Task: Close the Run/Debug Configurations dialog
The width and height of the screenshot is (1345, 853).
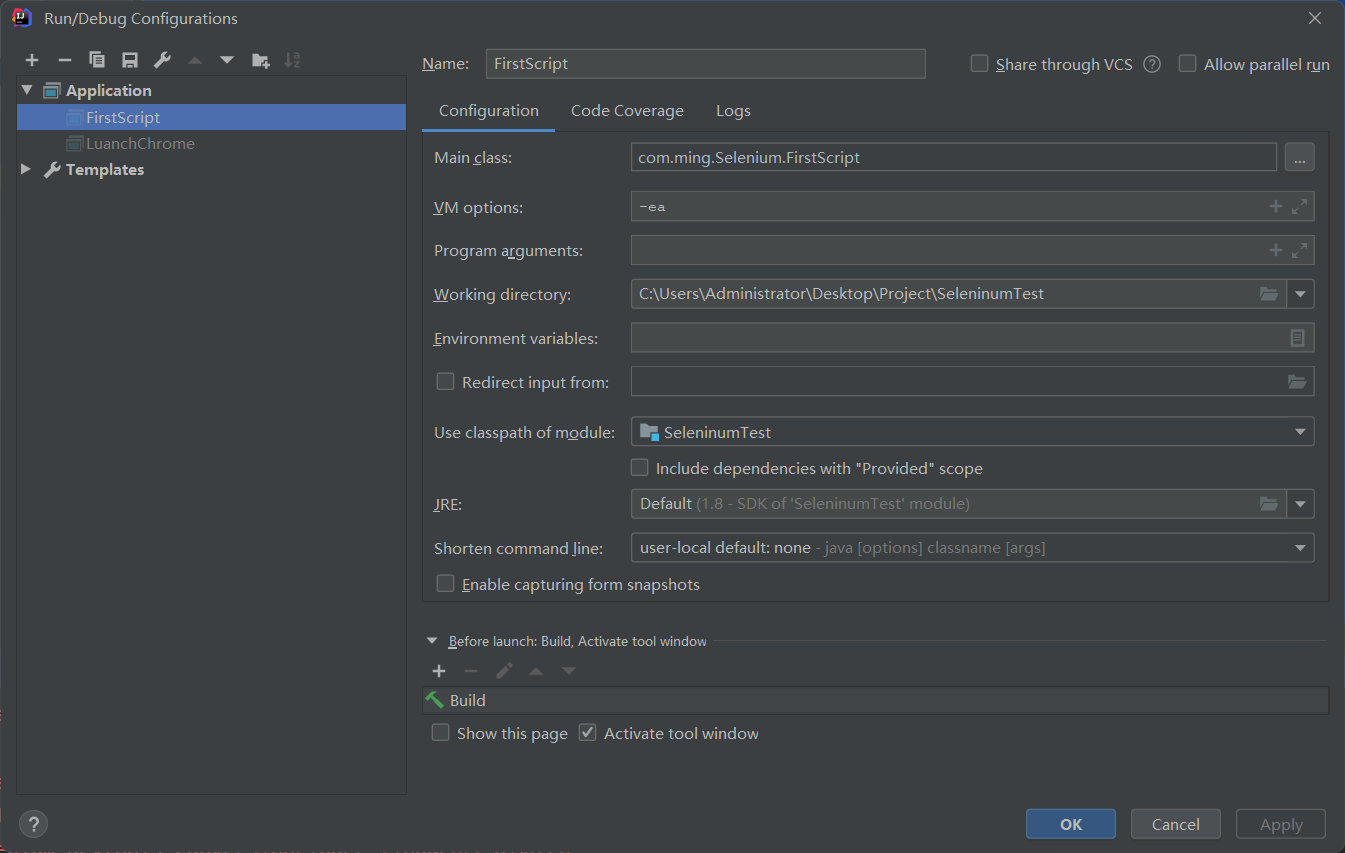Action: (x=1315, y=18)
